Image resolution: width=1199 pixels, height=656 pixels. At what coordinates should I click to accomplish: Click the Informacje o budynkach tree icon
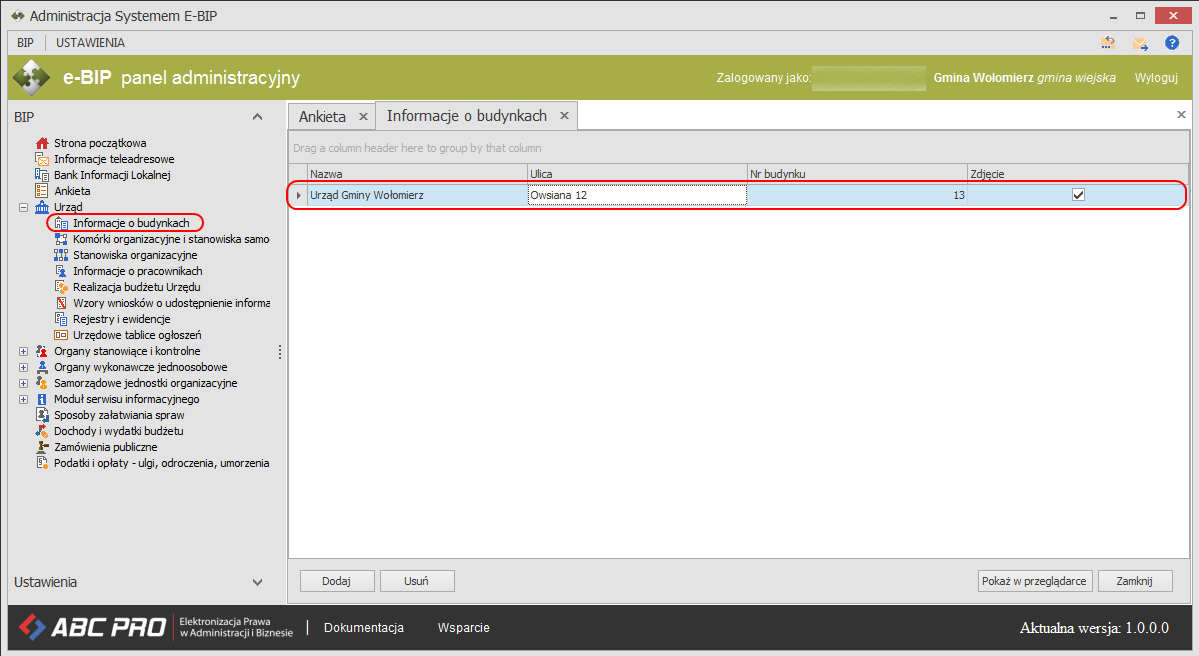61,223
